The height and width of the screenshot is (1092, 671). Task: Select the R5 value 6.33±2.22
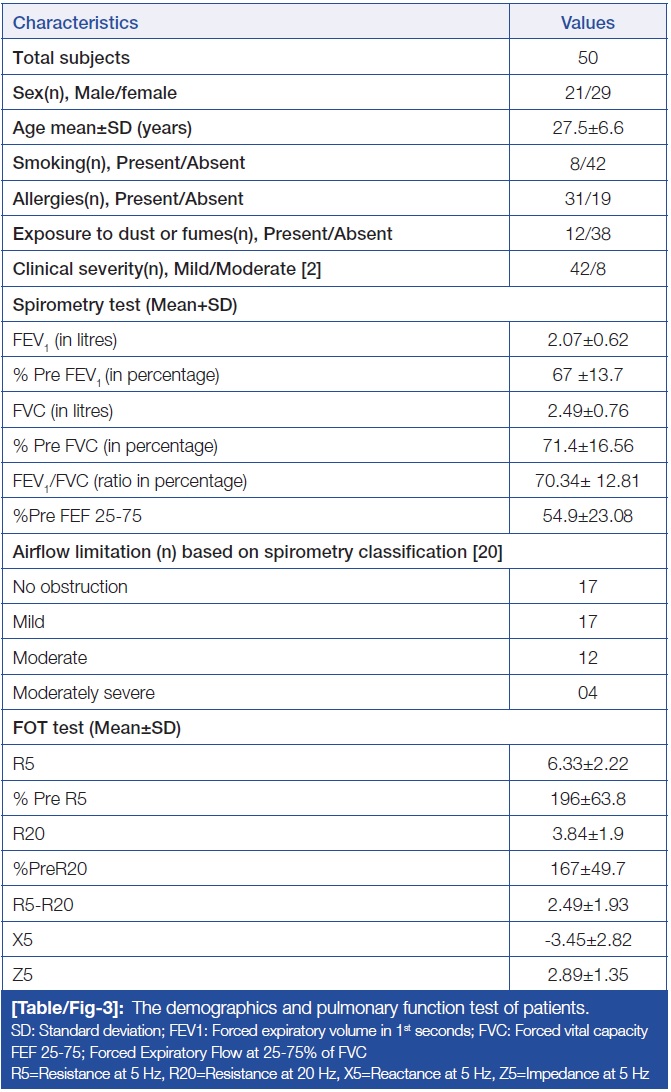pos(588,764)
